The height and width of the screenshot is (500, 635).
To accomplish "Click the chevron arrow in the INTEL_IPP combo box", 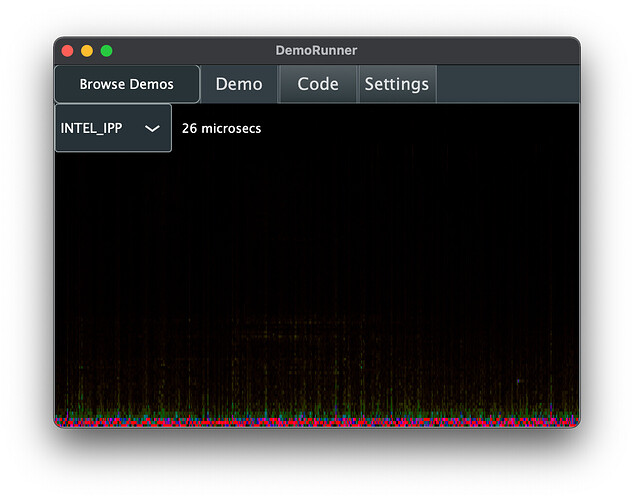I will tap(152, 129).
